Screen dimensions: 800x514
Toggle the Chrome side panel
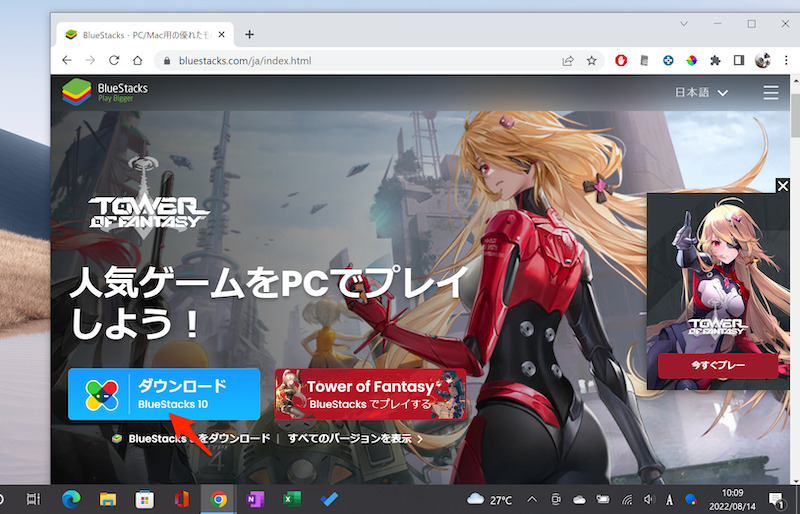pyautogui.click(x=738, y=60)
